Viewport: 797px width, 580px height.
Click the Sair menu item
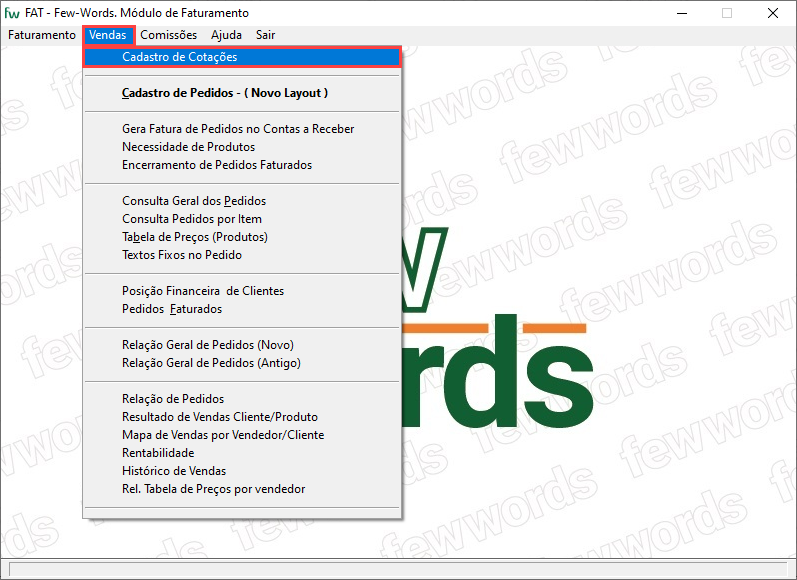pyautogui.click(x=265, y=35)
